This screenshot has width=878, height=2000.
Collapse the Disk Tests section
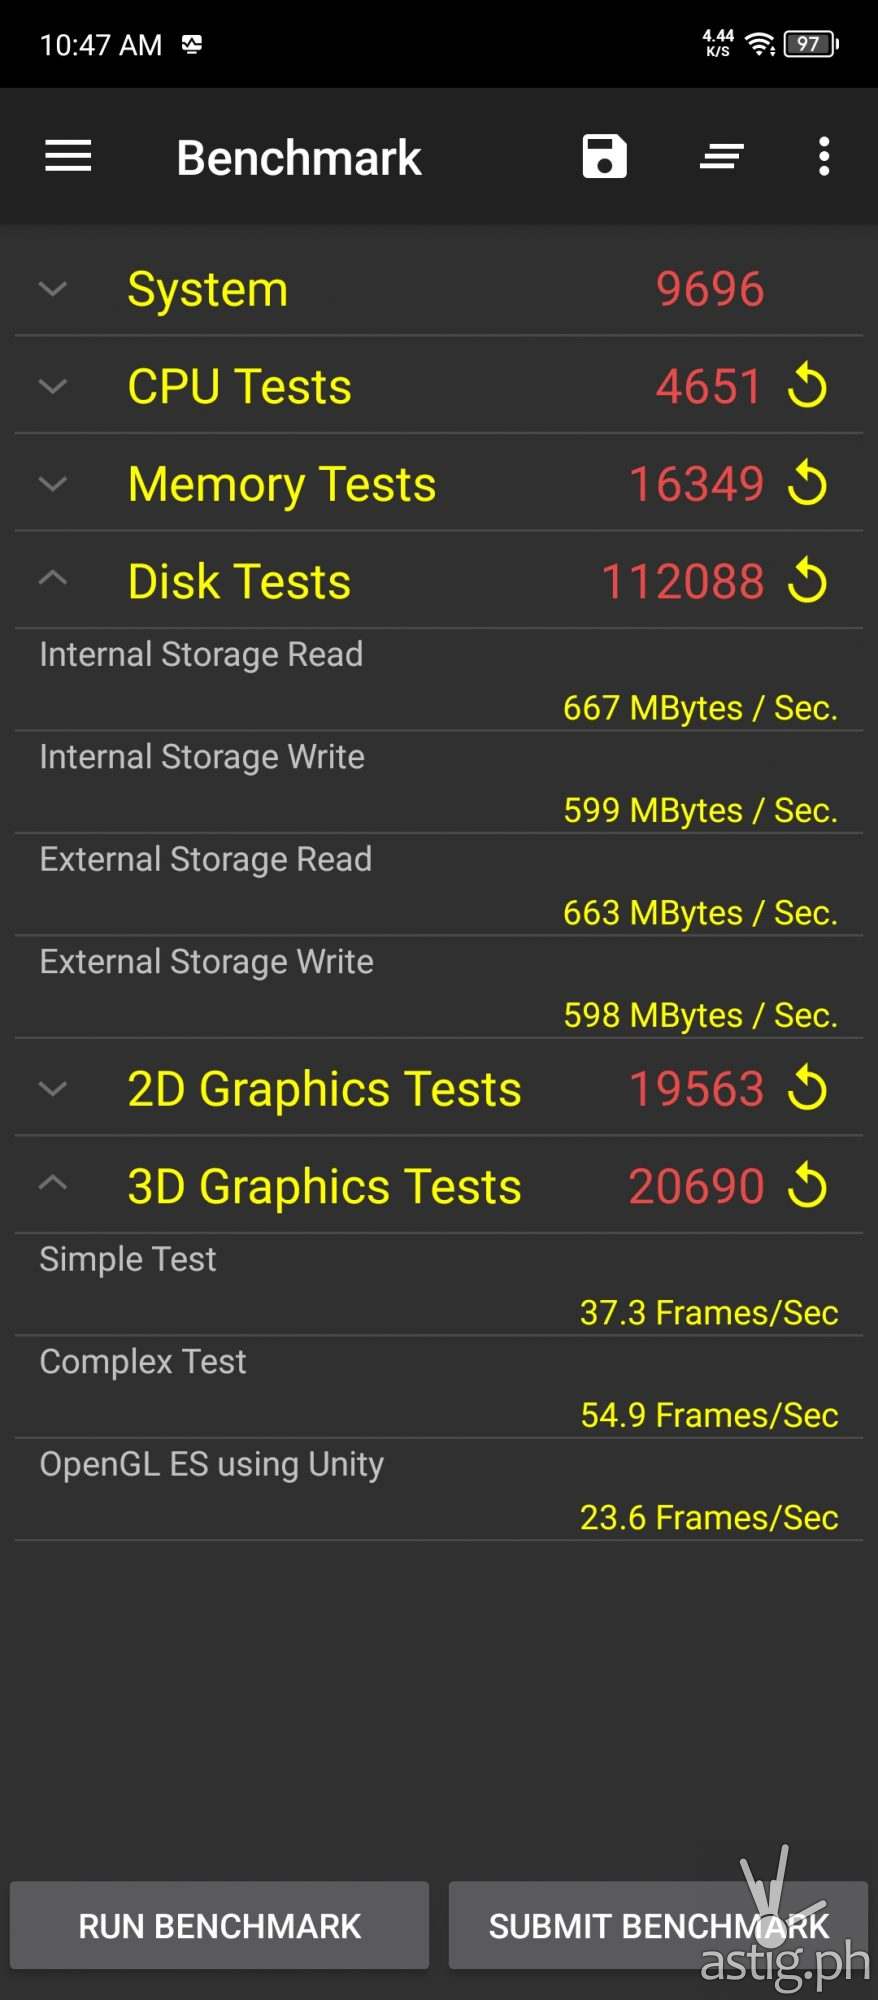(x=53, y=578)
